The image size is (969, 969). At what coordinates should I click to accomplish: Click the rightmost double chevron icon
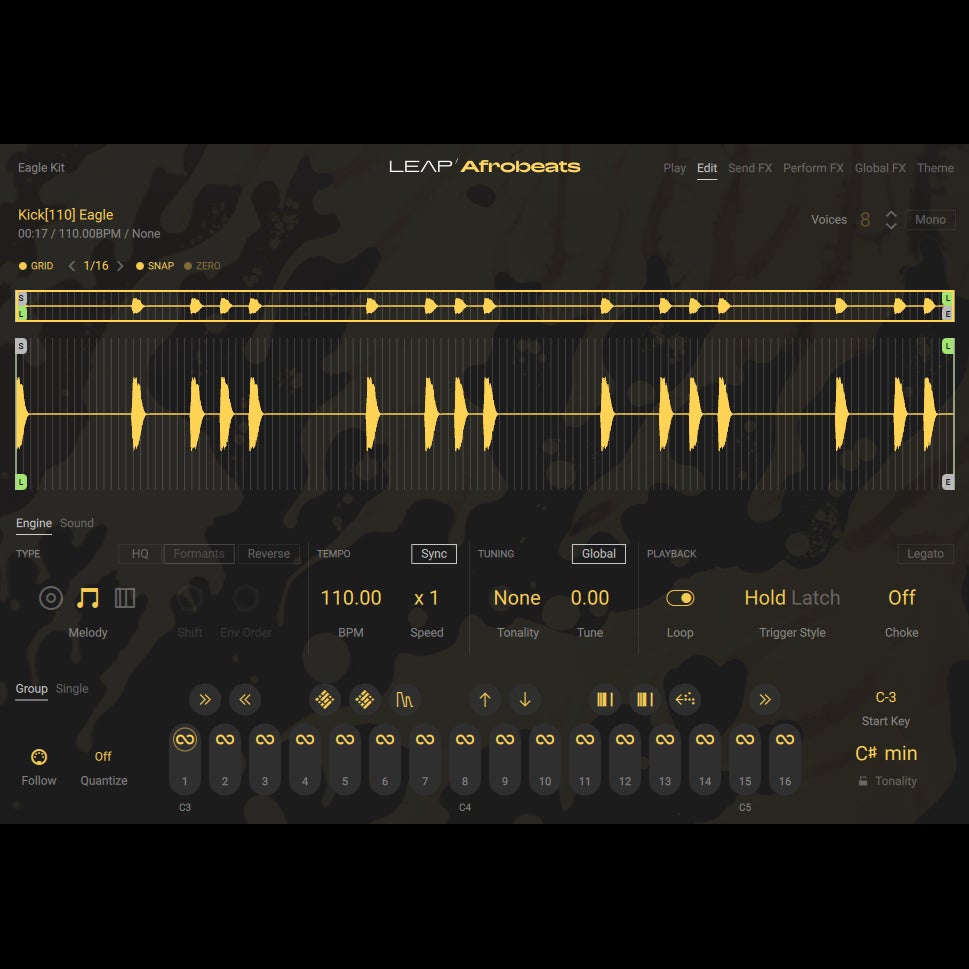click(x=765, y=700)
